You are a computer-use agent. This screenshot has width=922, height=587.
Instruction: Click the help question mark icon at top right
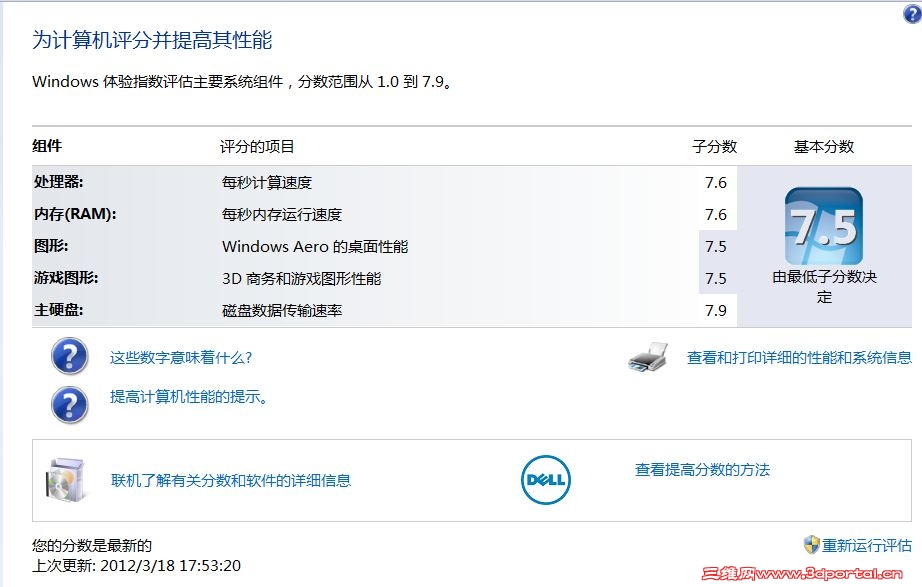[911, 13]
